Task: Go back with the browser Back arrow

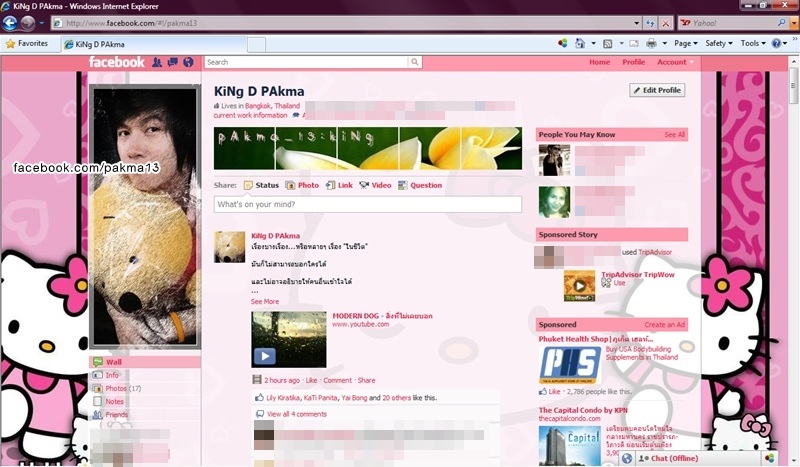Action: tap(10, 23)
